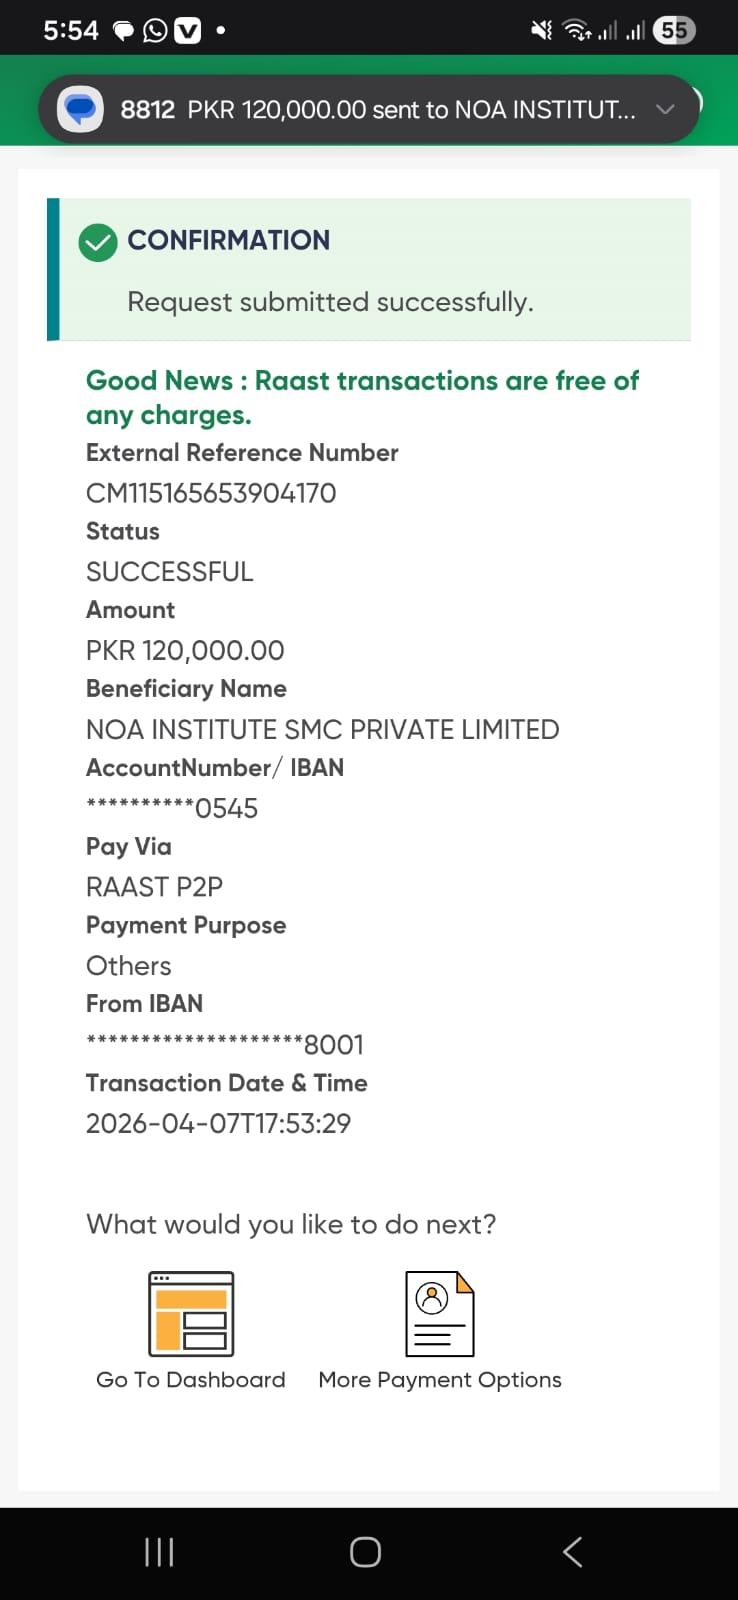
Task: Tap the external reference number CM115165653904170
Action: click(x=211, y=493)
